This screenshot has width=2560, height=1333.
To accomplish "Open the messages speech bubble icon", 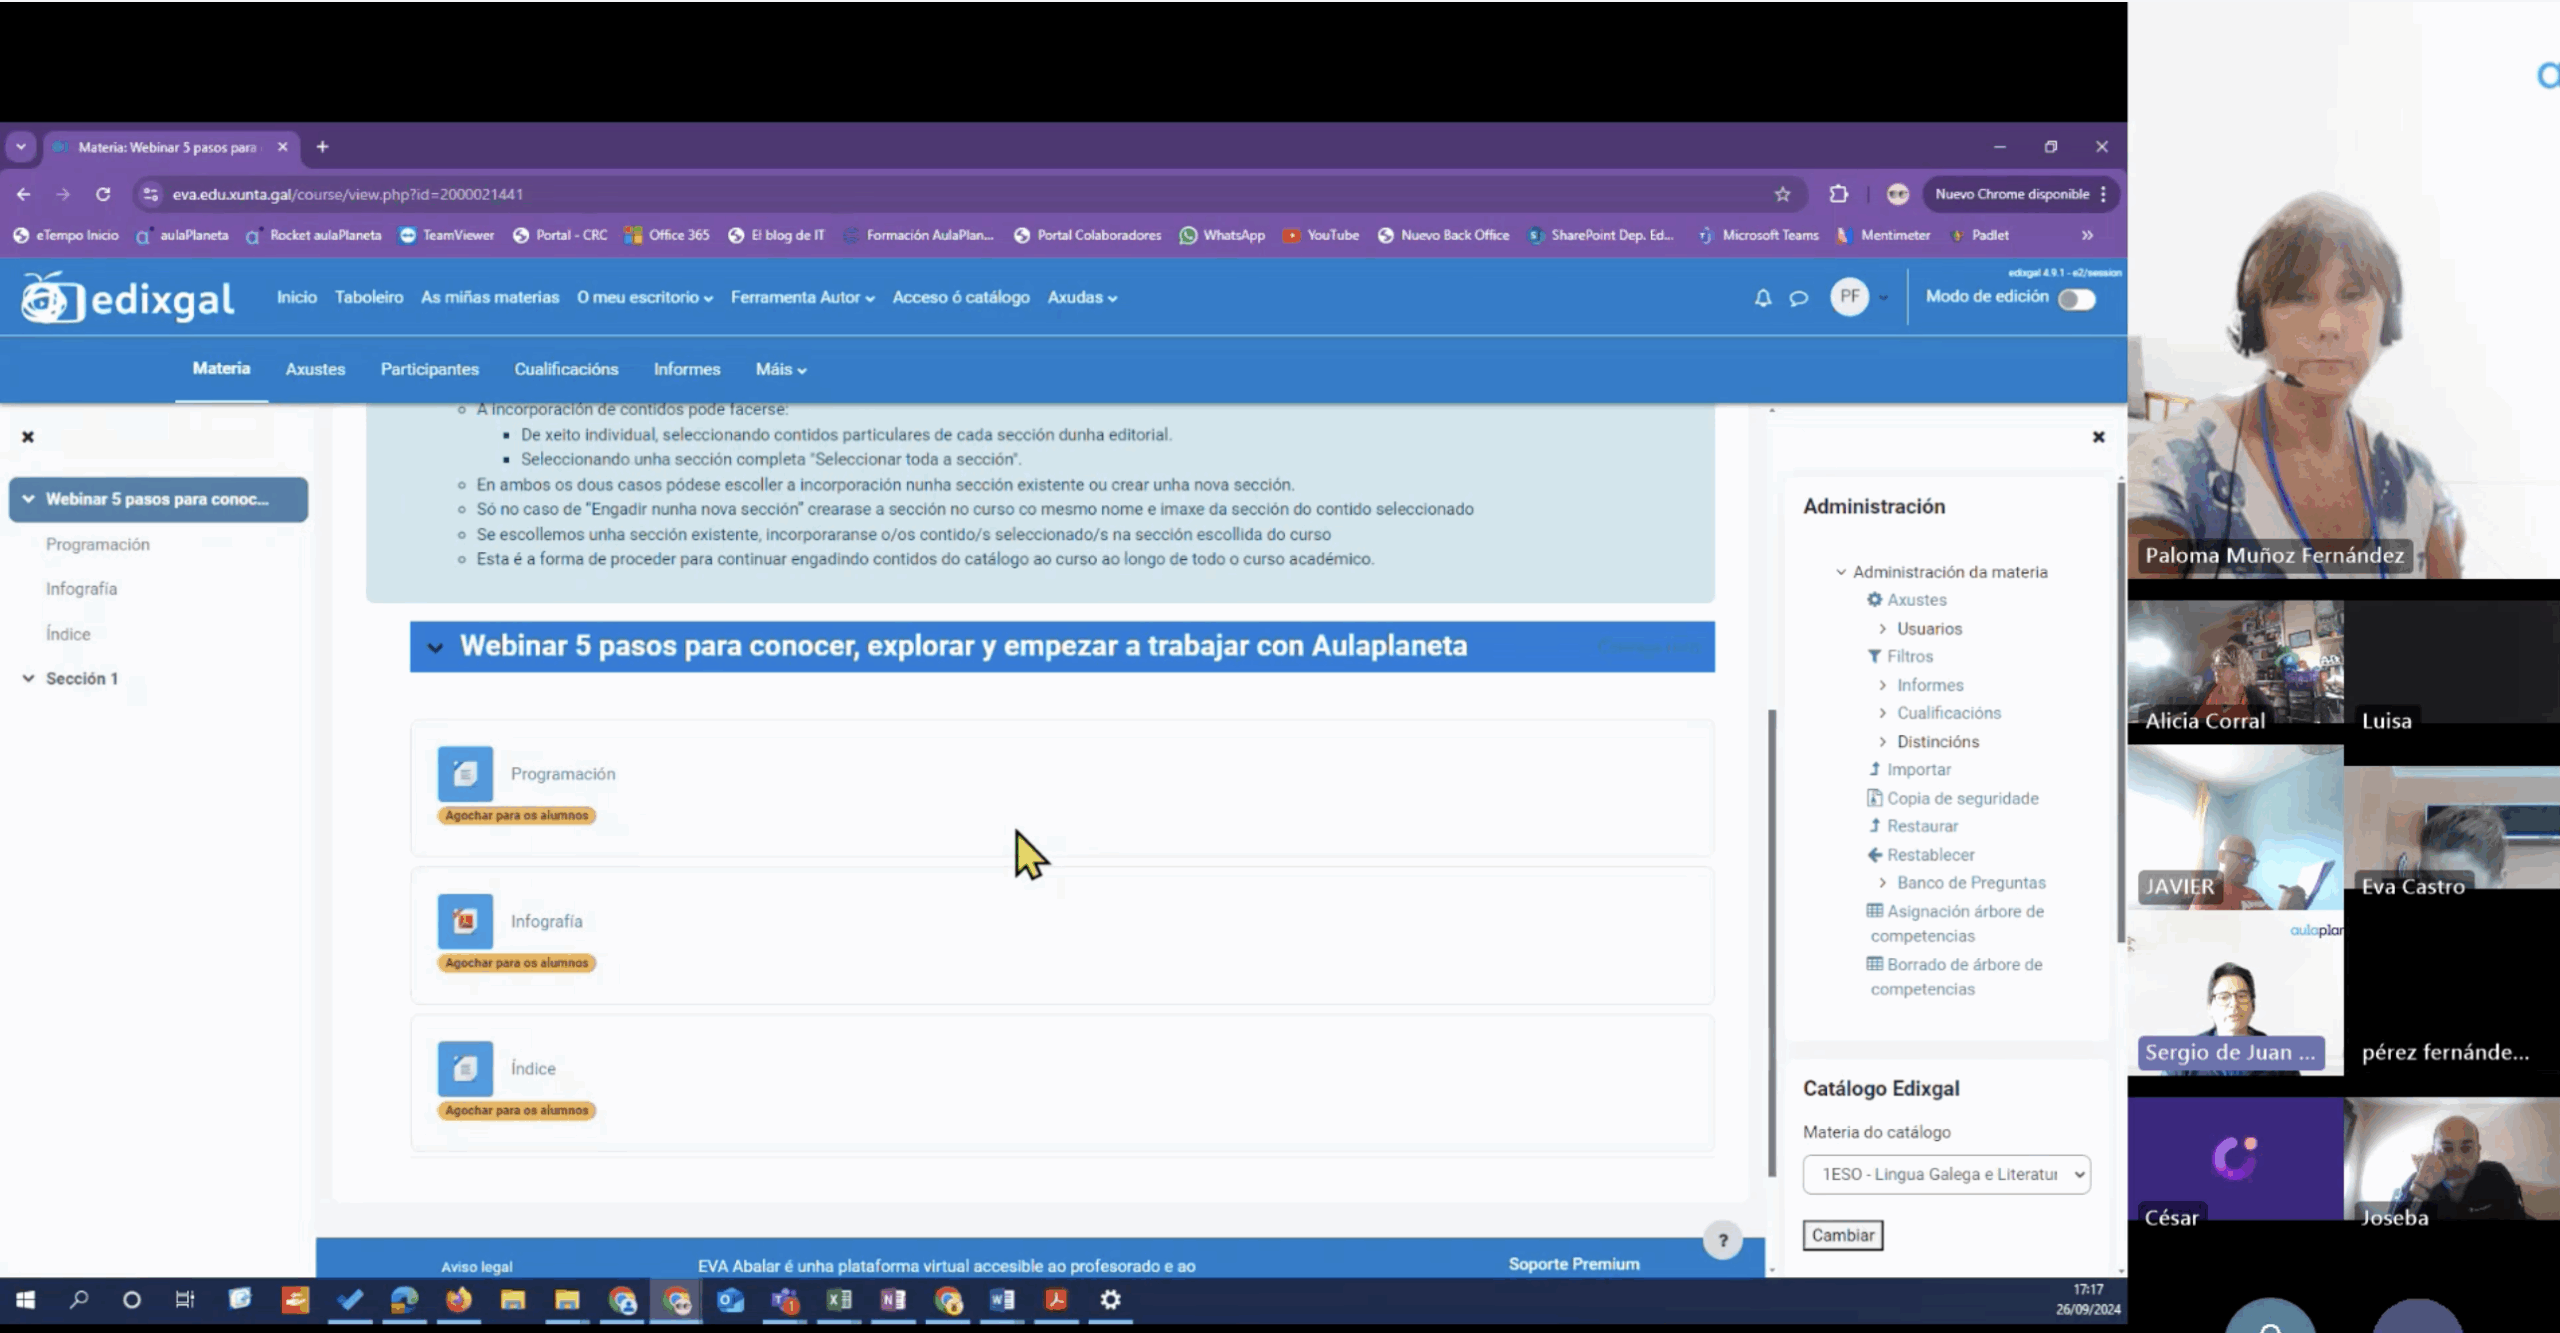I will tap(1798, 298).
